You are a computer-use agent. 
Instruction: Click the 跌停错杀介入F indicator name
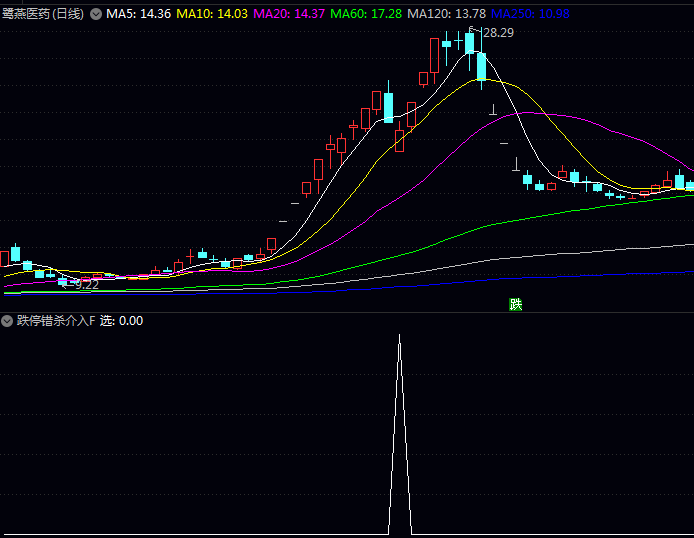[56, 321]
